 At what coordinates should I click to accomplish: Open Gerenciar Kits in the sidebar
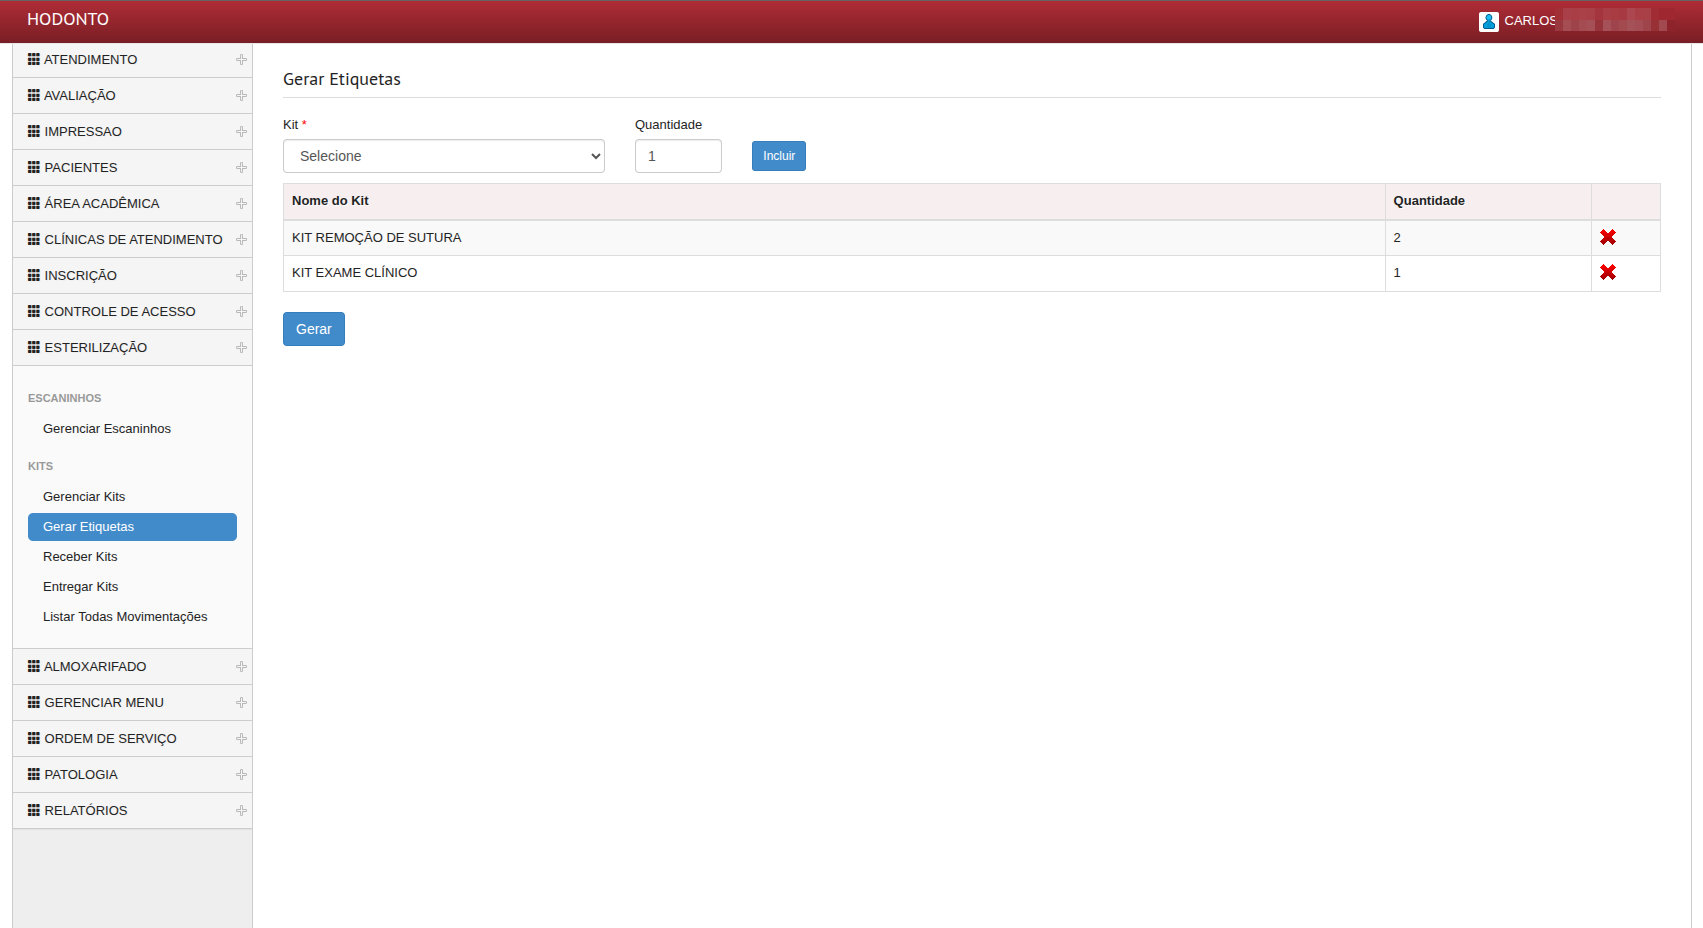click(x=84, y=497)
